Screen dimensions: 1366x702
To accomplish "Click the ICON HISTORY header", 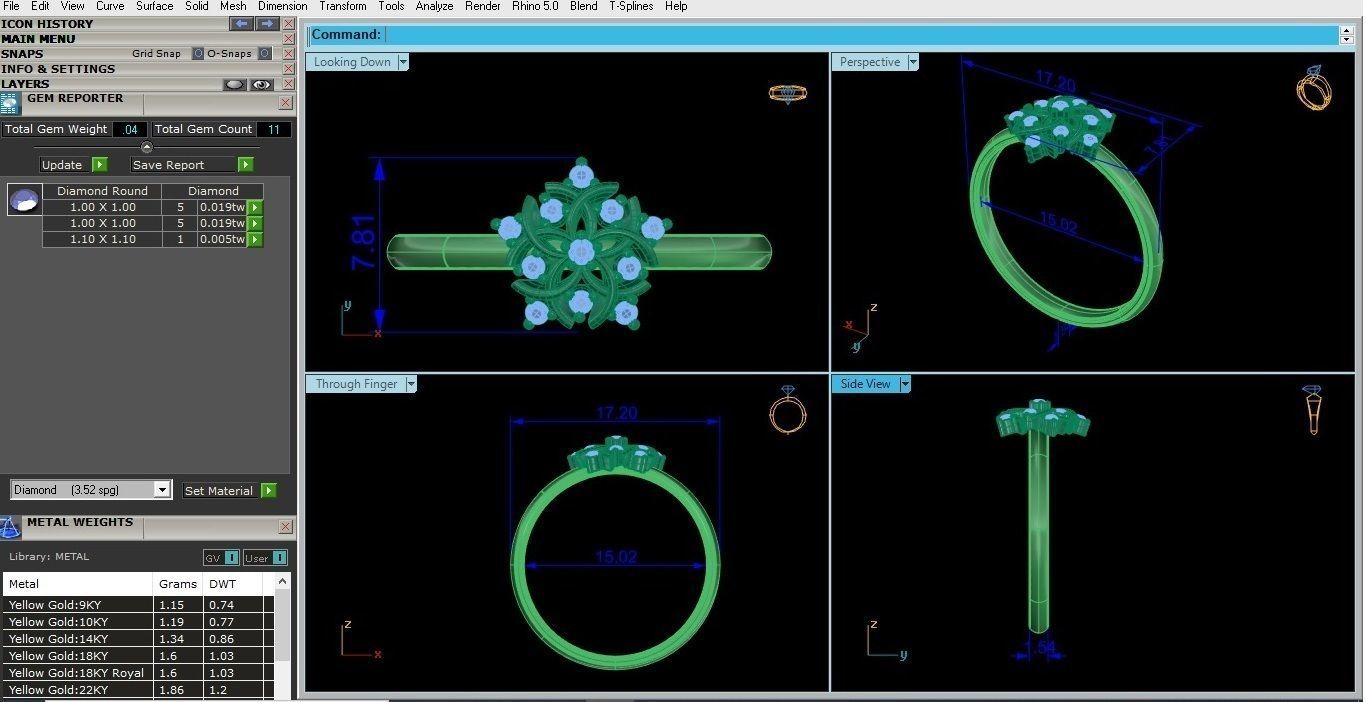I will (47, 24).
